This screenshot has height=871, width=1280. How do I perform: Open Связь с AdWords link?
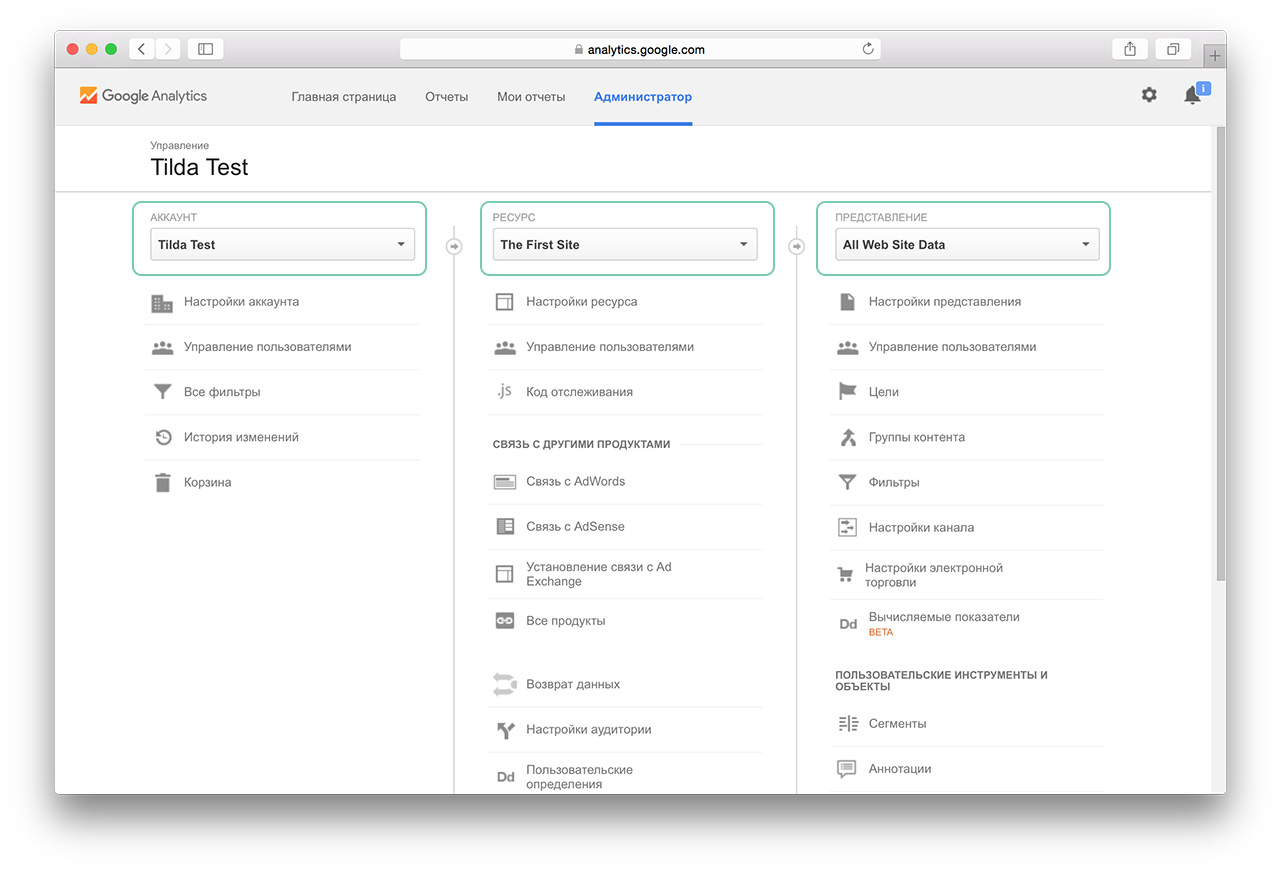click(575, 482)
